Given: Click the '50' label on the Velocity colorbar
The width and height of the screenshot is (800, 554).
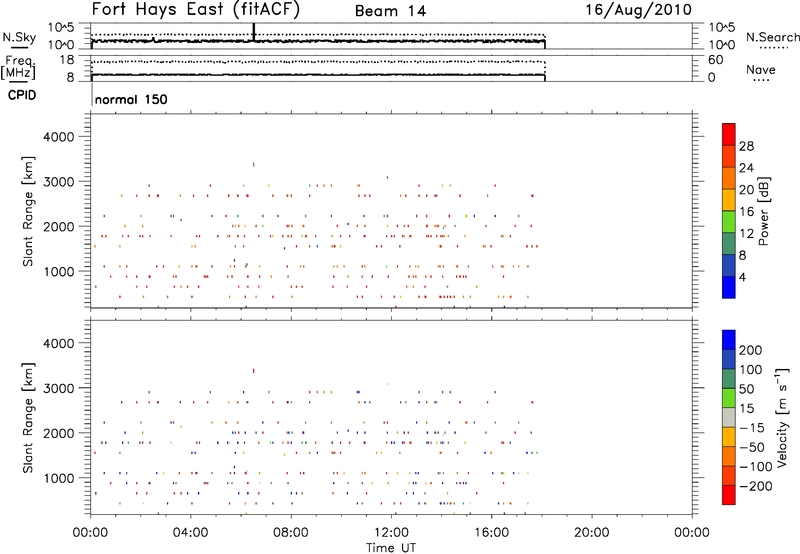Looking at the screenshot, I should pos(746,389).
